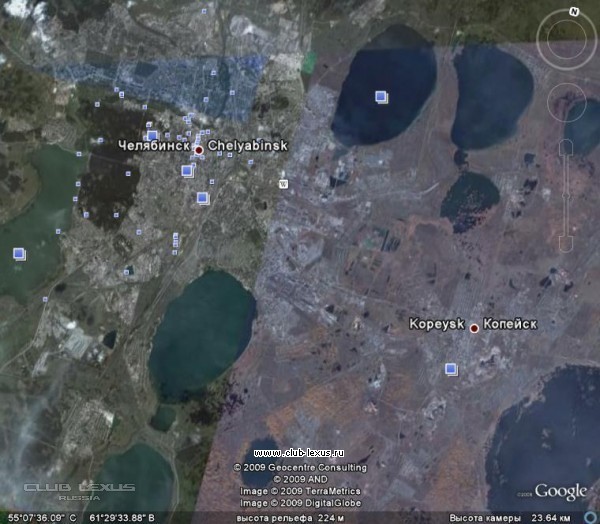Screen dimensions: 600x524
Task: Open the photo icon on the western reservoir
Action: 18,254
